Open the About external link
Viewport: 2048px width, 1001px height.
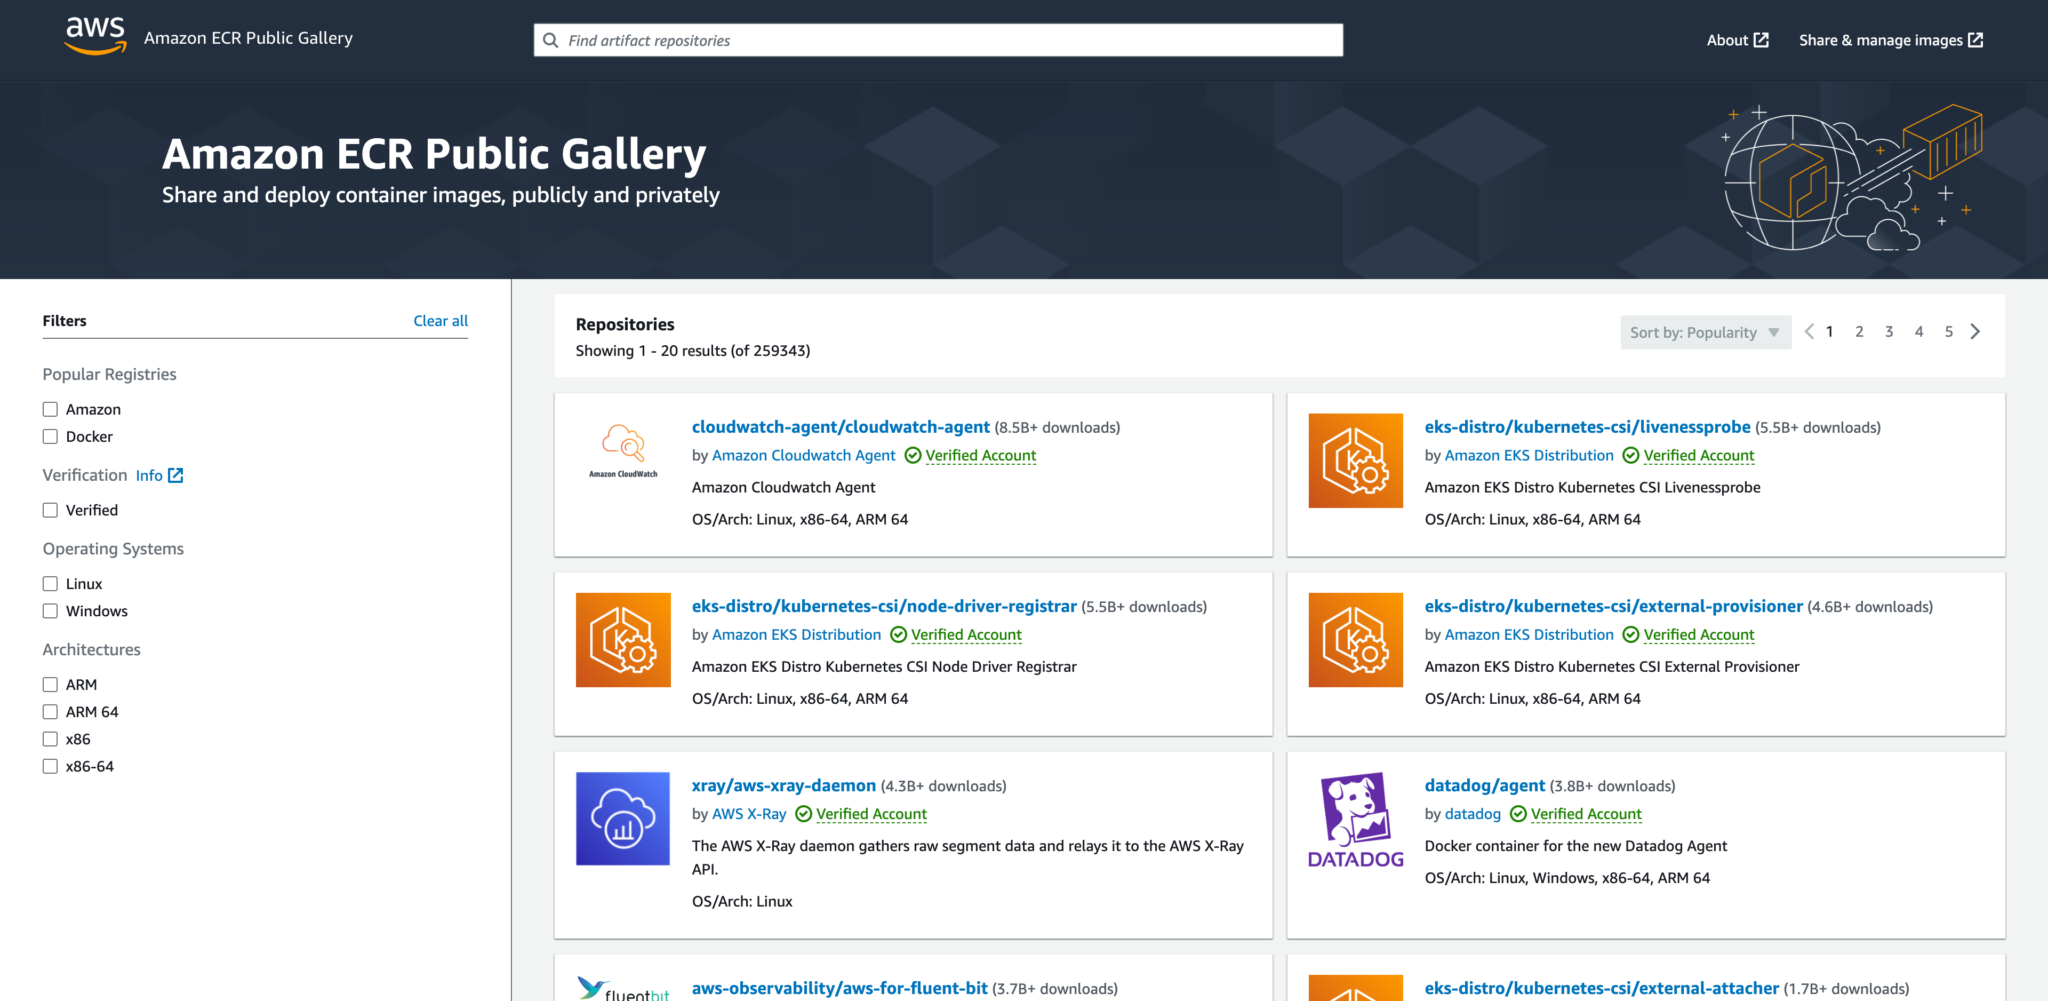point(1737,40)
